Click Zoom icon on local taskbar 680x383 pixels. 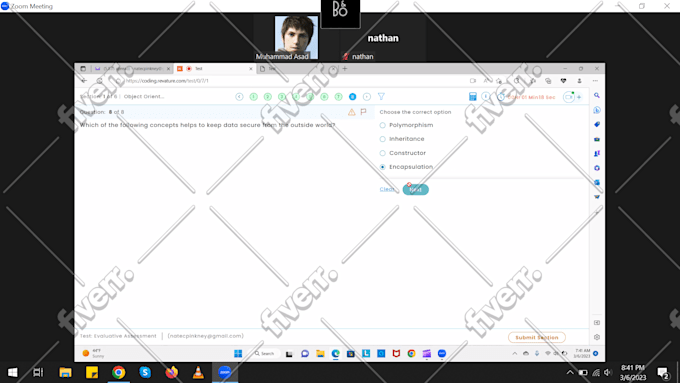[225, 372]
